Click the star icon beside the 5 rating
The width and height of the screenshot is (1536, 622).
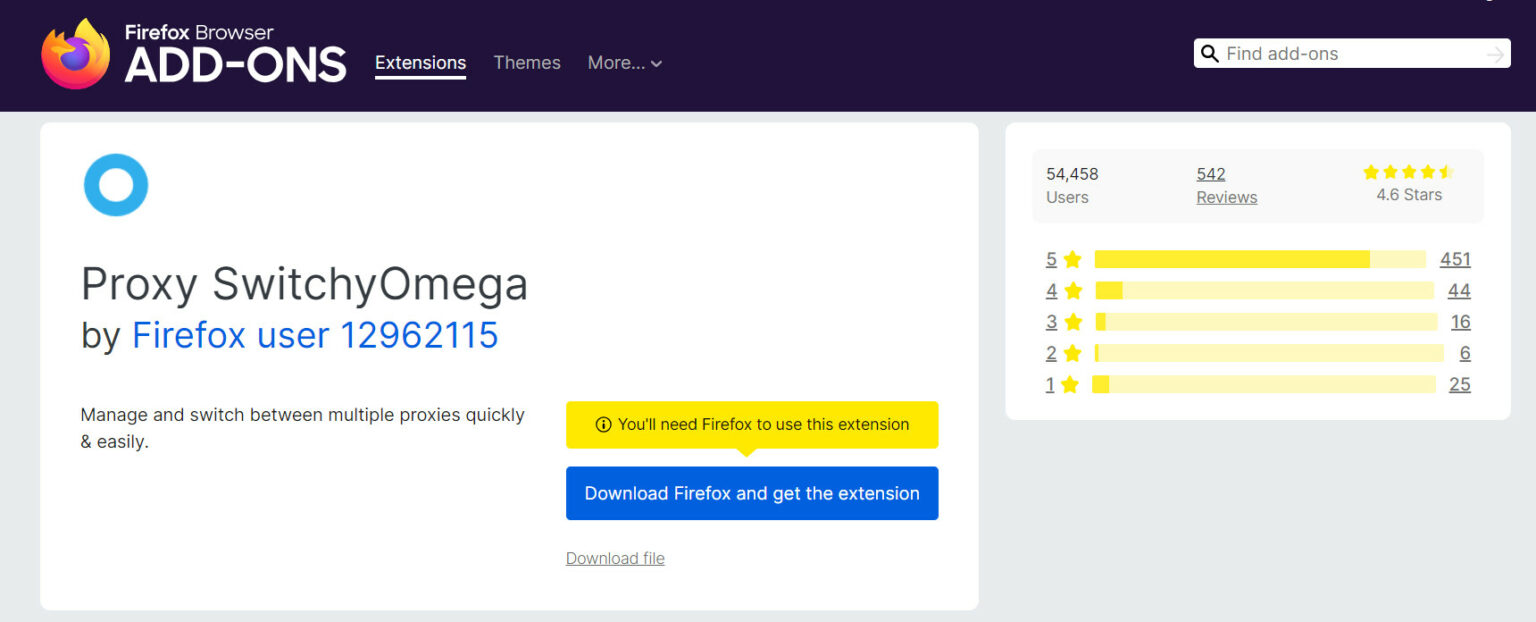1073,259
